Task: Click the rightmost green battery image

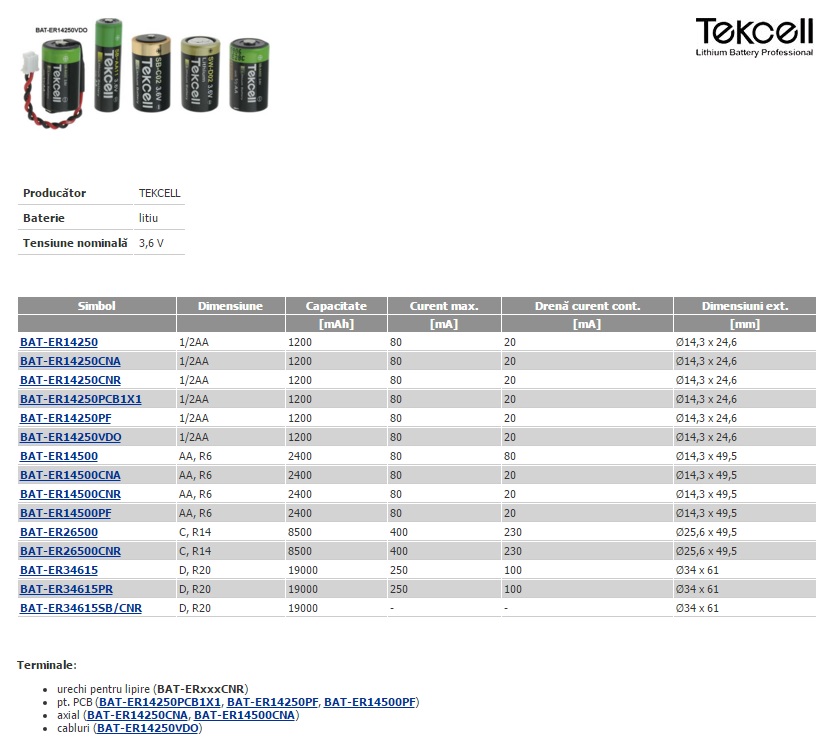Action: [x=249, y=74]
